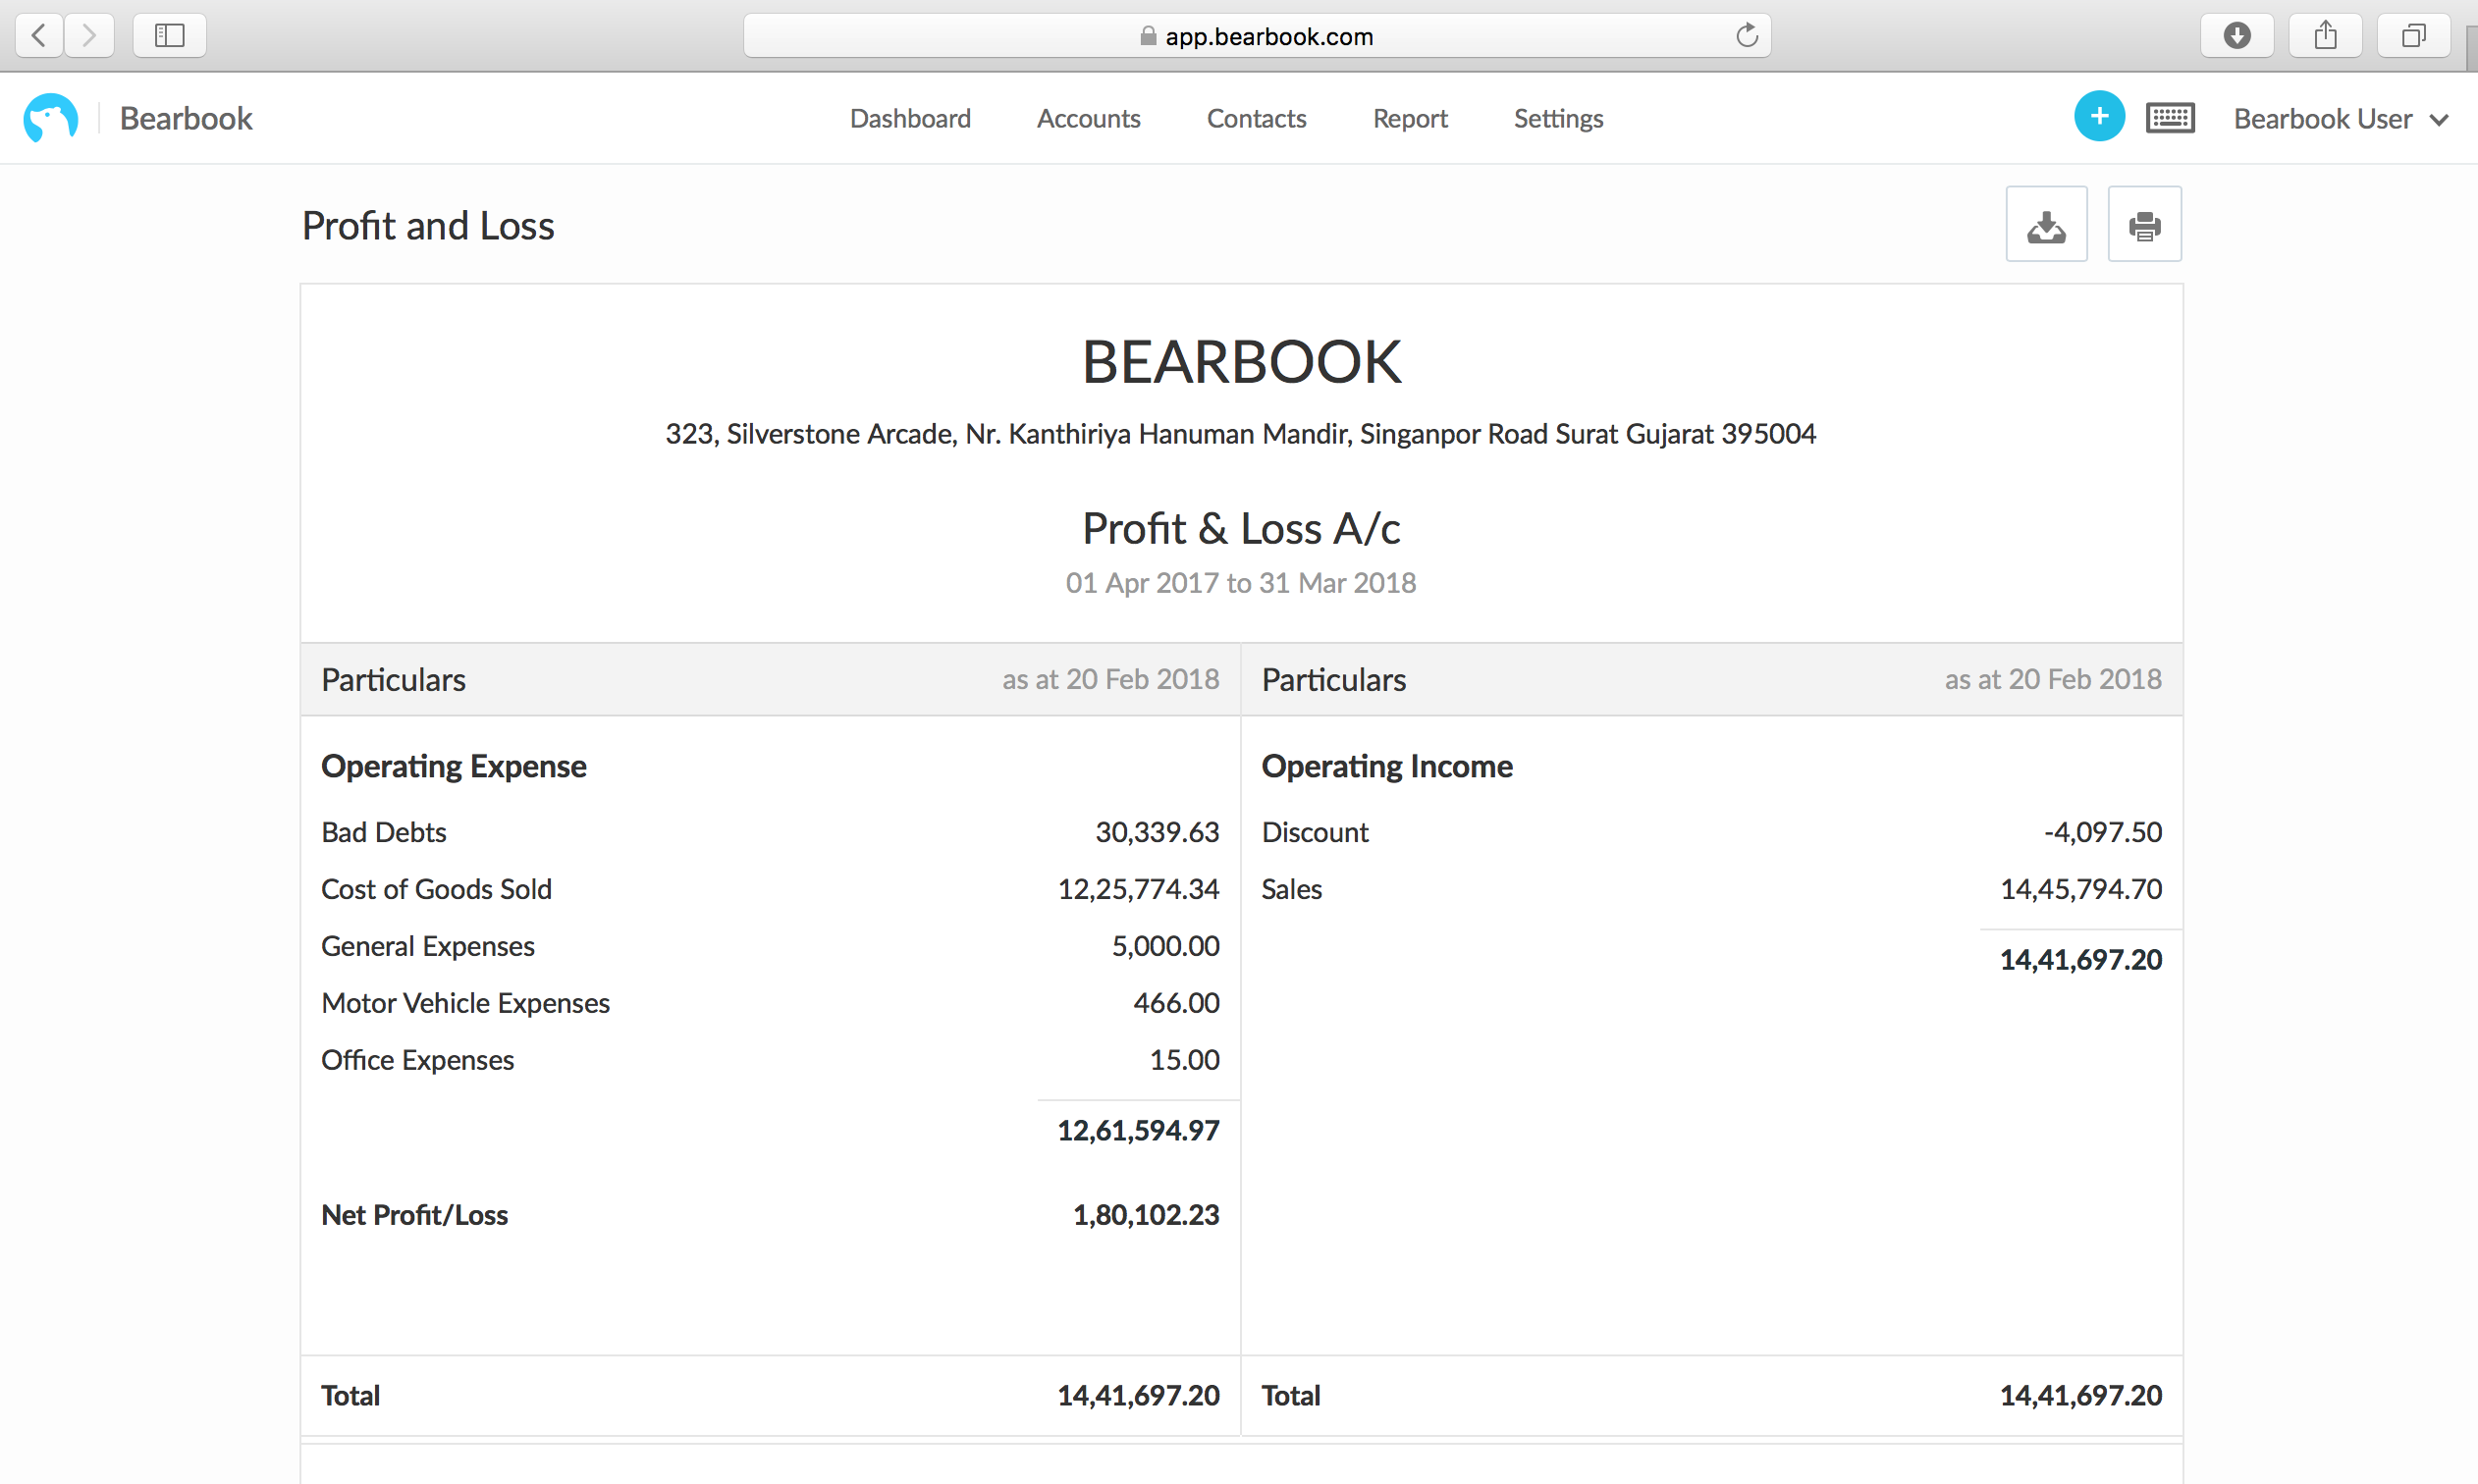This screenshot has width=2478, height=1484.
Task: Click the 14,45,794.70 sales amount
Action: pos(2080,889)
